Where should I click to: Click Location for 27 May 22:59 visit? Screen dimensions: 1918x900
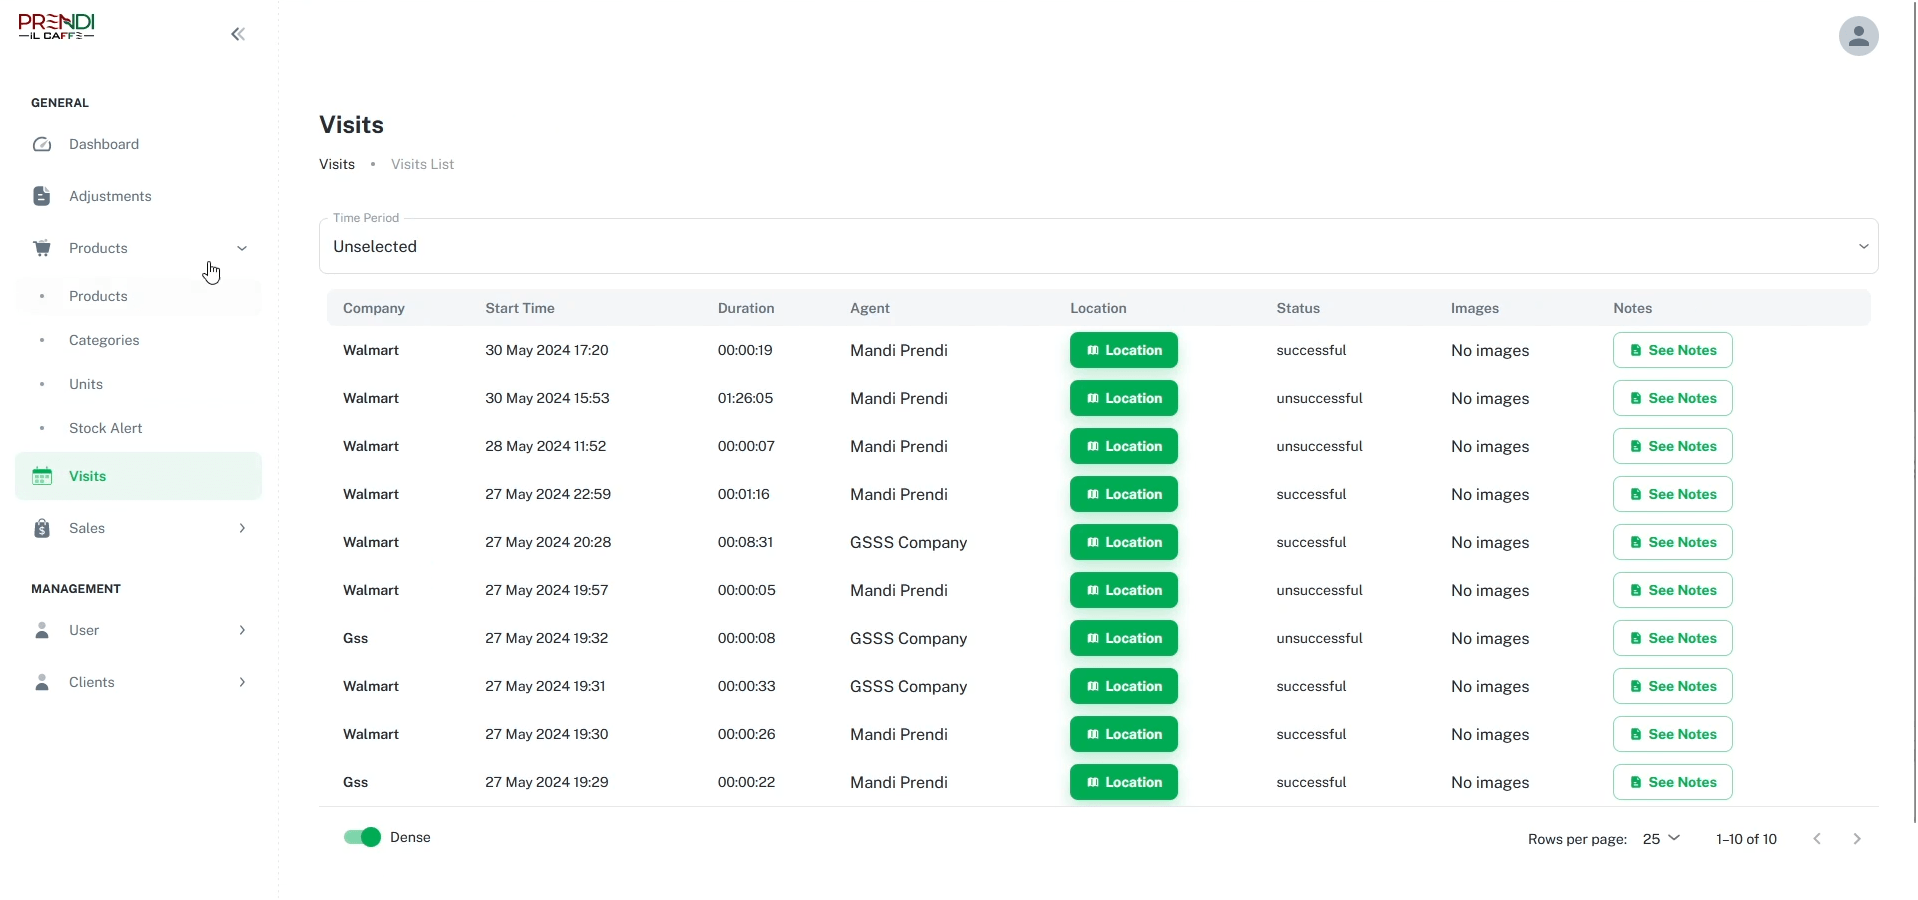(x=1124, y=494)
